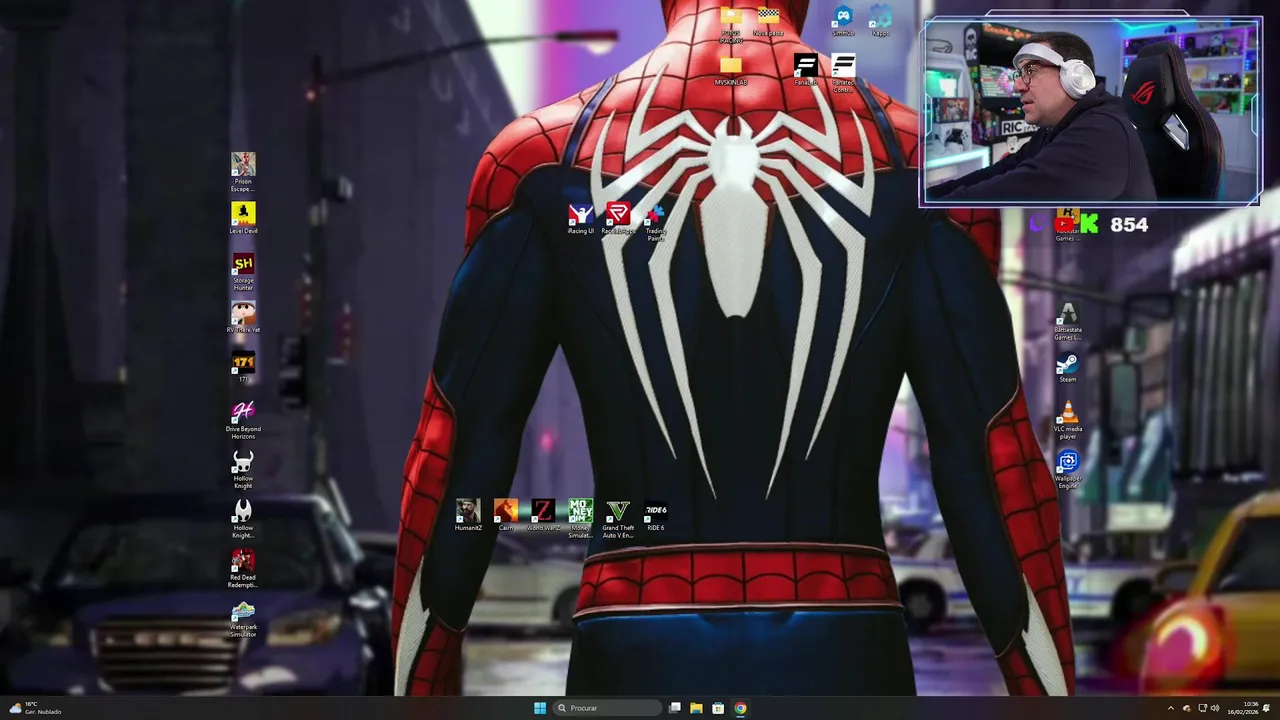
Task: Open the Prison Escape game shortcut
Action: click(243, 172)
